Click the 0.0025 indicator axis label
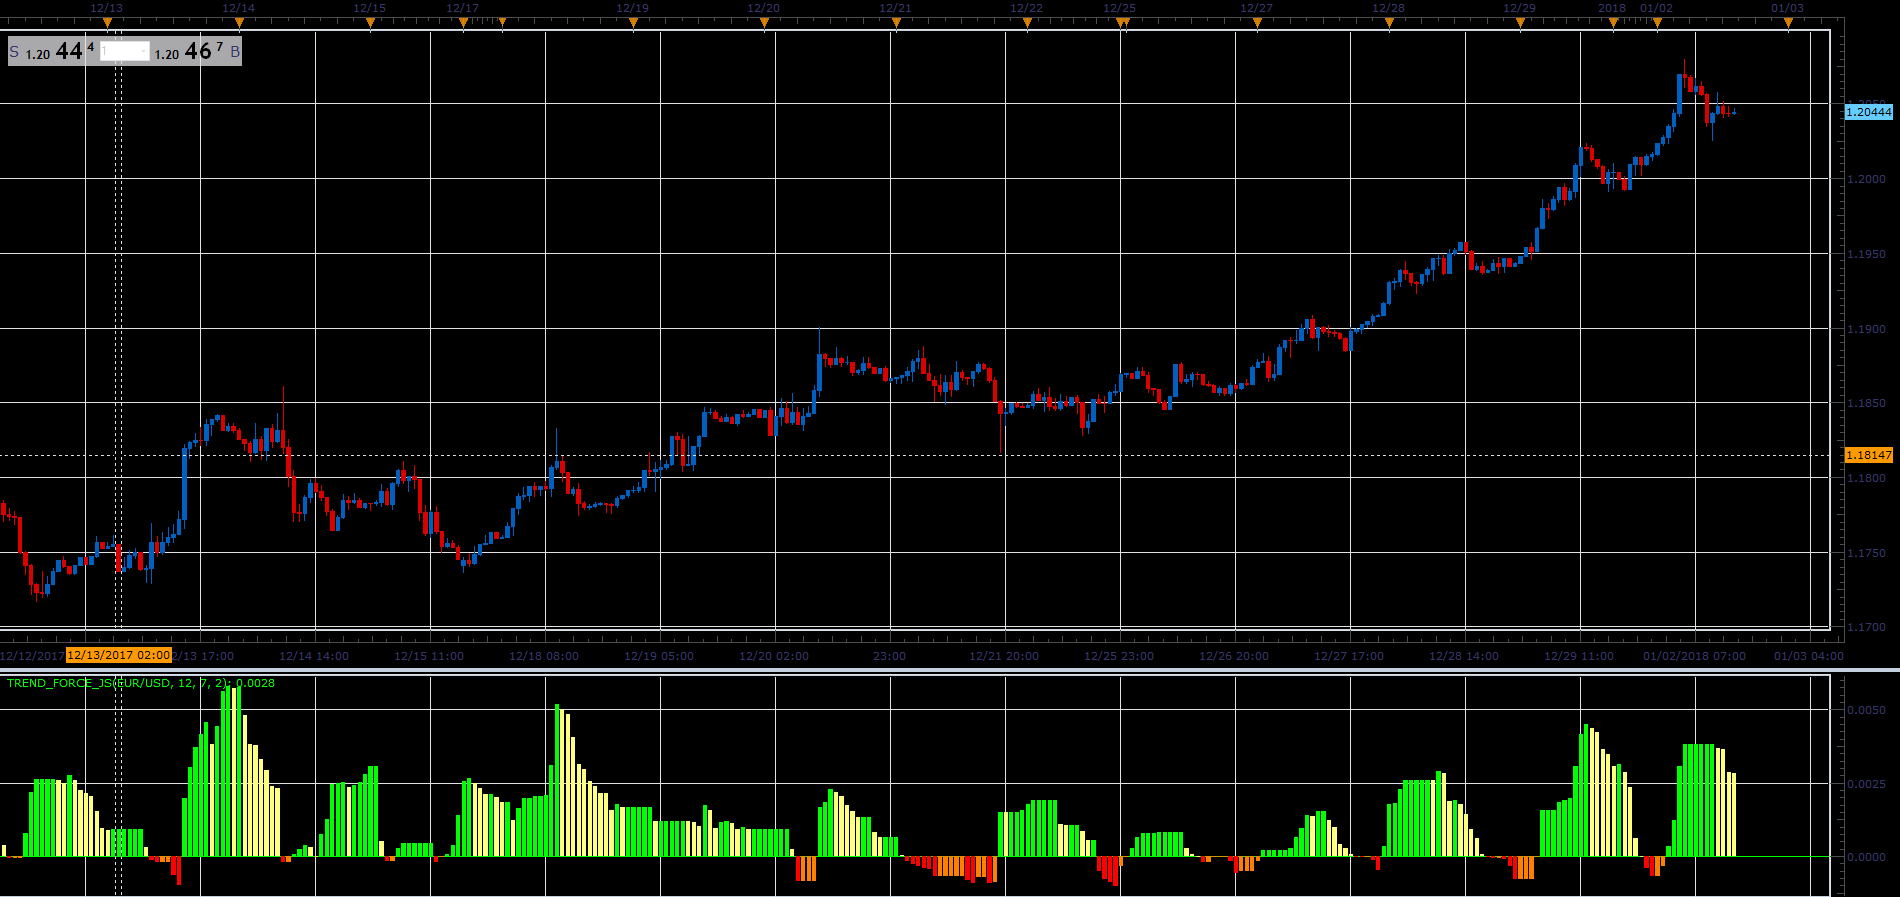 1866,784
